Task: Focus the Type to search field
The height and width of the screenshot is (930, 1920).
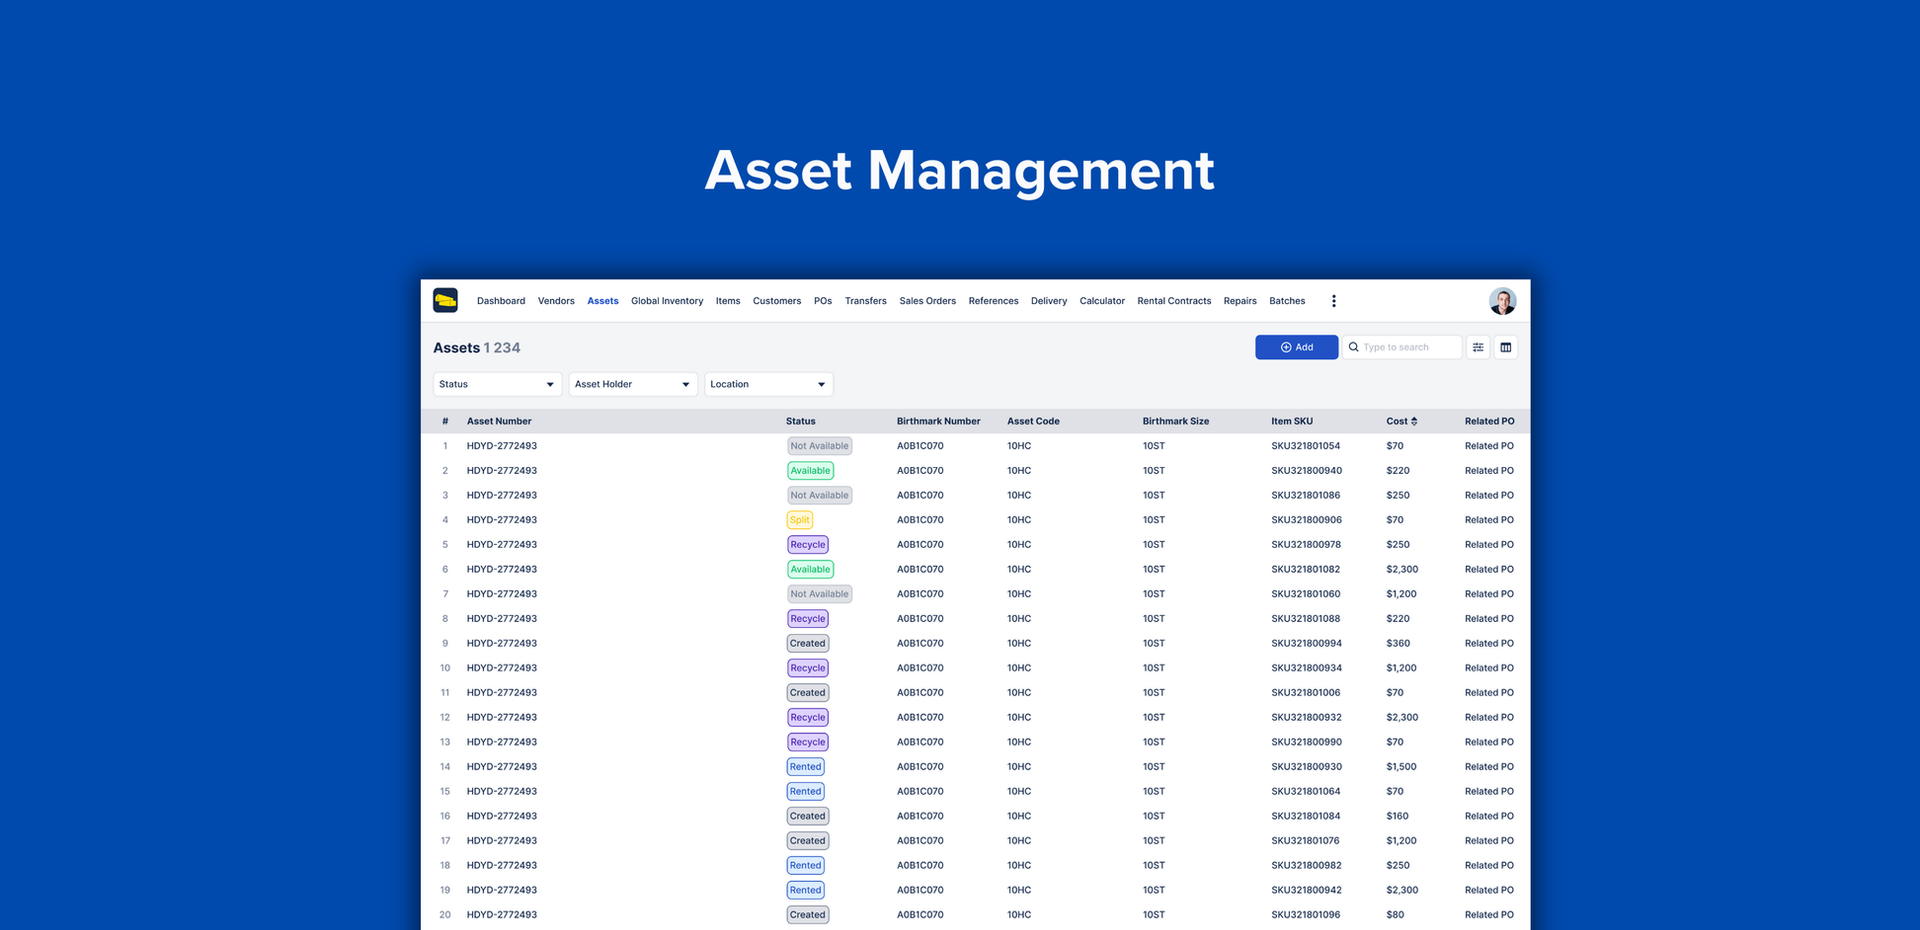Action: (1402, 347)
